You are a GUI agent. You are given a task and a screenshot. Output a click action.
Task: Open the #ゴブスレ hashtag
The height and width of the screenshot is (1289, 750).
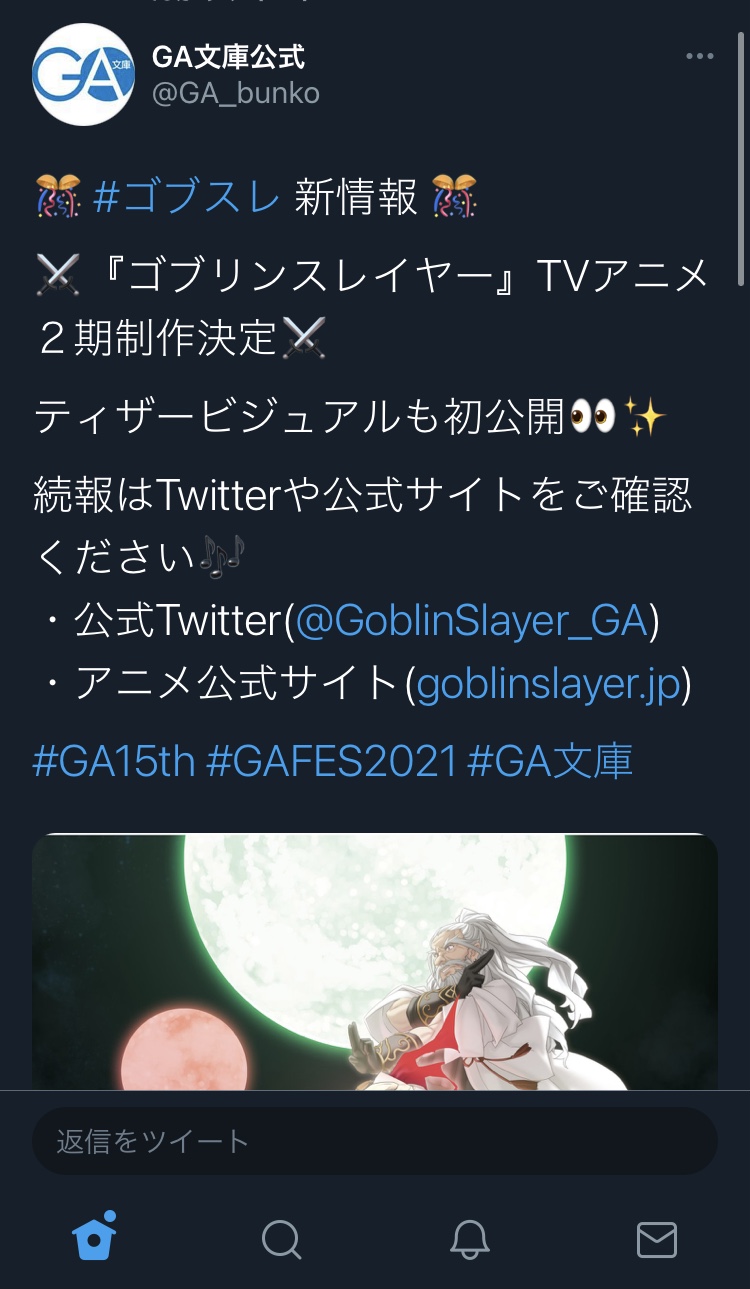pyautogui.click(x=187, y=198)
